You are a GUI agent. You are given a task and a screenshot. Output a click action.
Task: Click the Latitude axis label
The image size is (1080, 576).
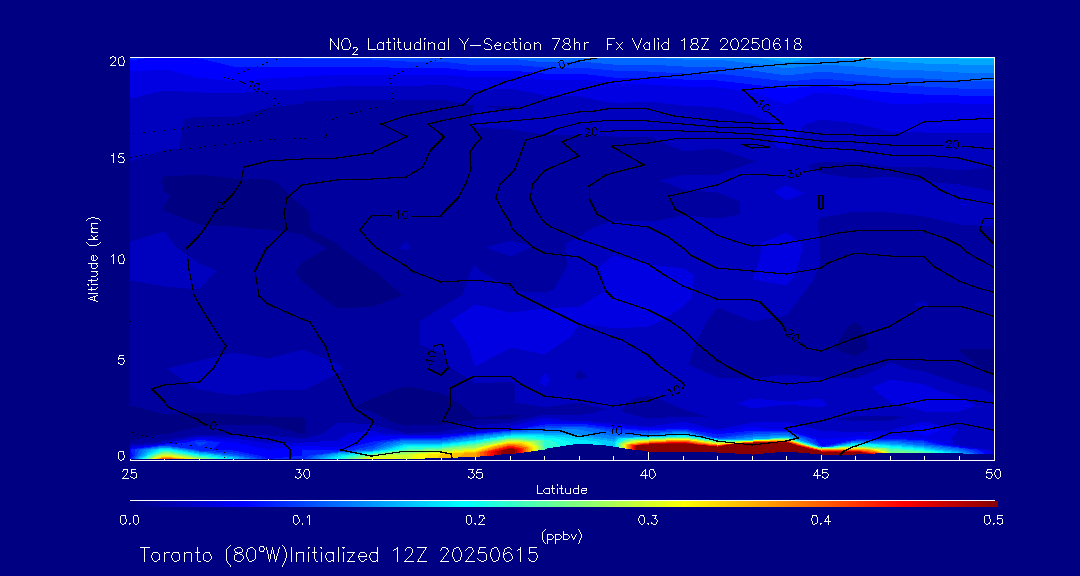pos(562,490)
